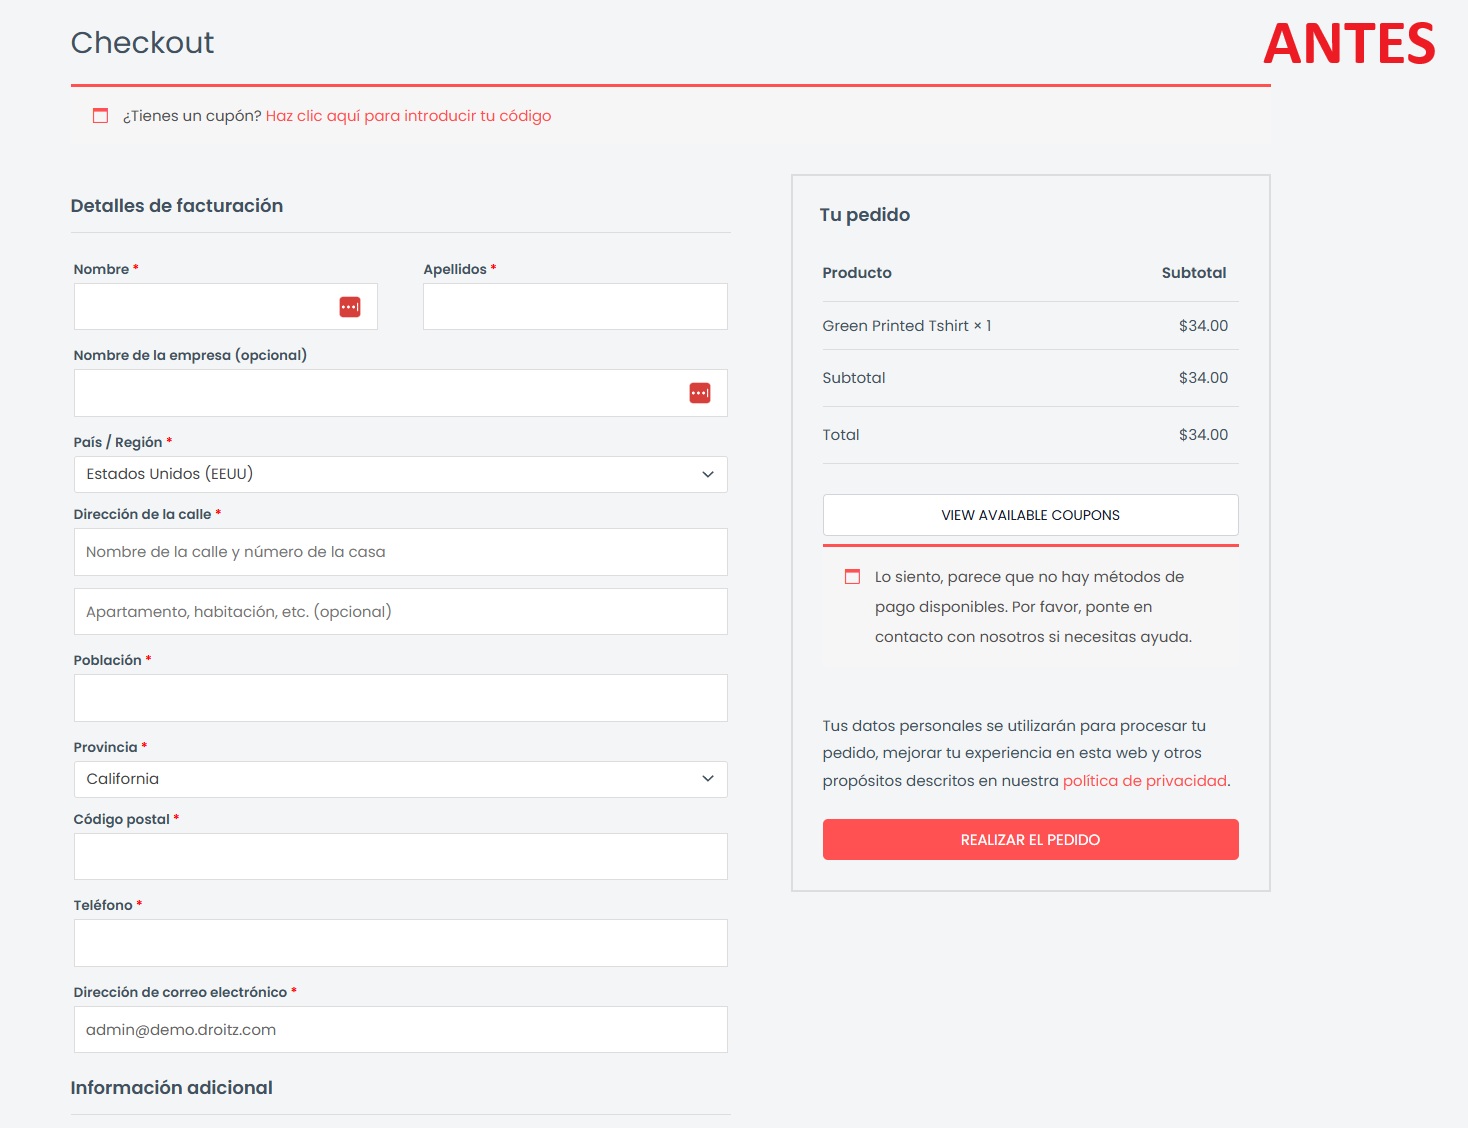Focus the Apellidos input field
Screen dimensions: 1468x1128
tap(575, 307)
